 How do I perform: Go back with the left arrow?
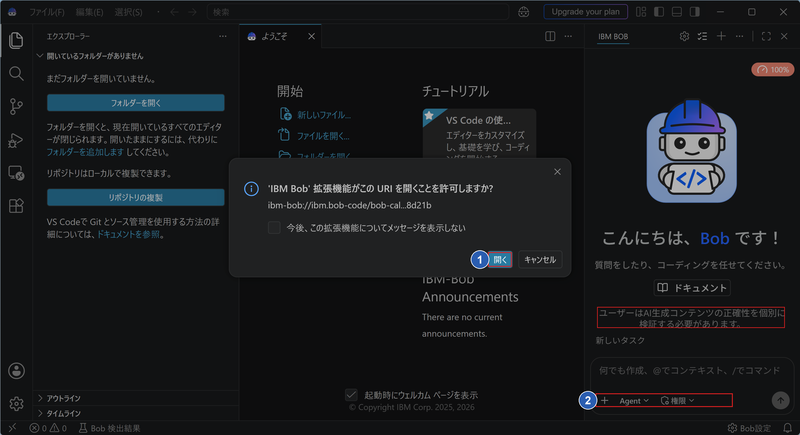pos(174,12)
